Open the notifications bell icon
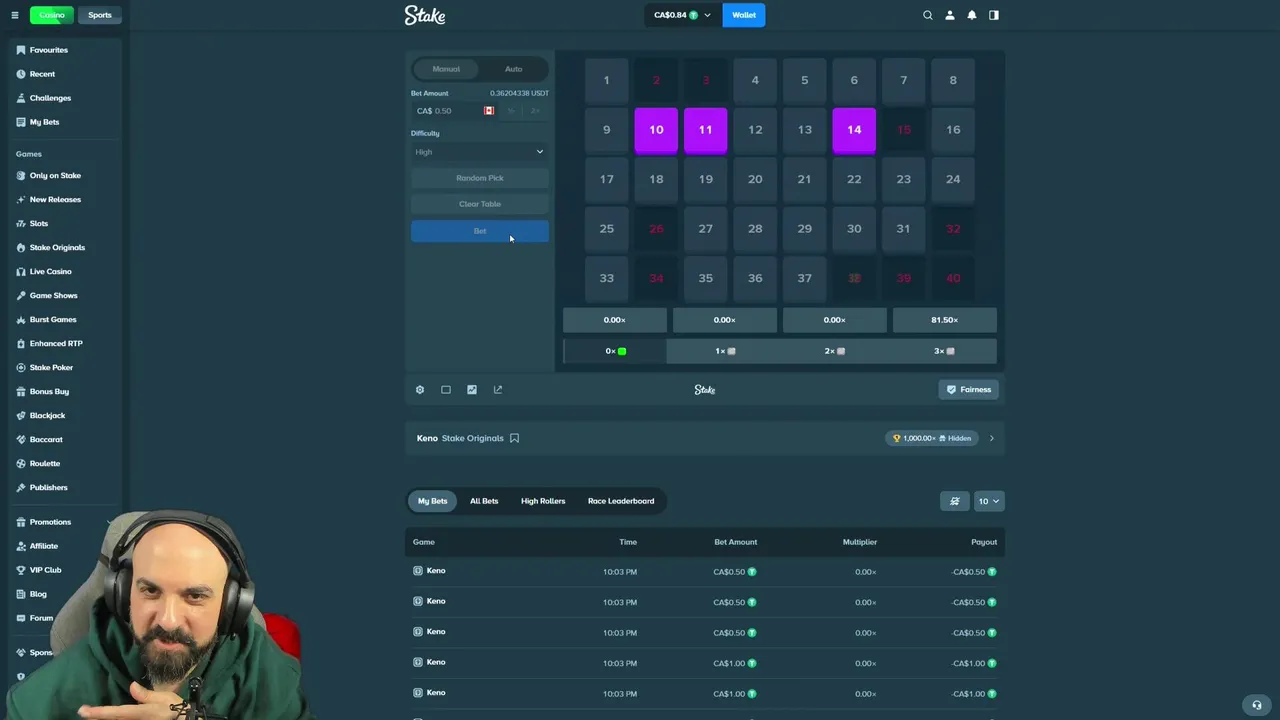Image resolution: width=1280 pixels, height=720 pixels. (972, 15)
